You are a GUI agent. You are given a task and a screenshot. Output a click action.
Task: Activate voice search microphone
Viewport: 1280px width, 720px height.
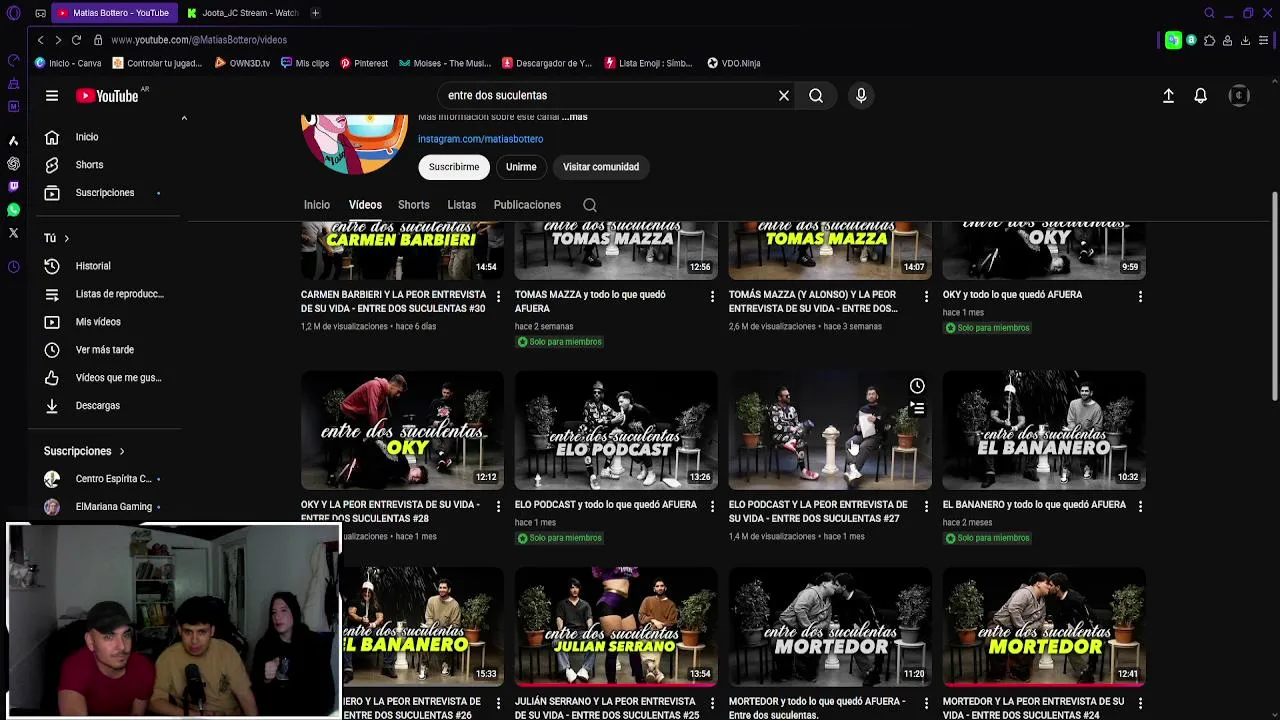point(861,96)
